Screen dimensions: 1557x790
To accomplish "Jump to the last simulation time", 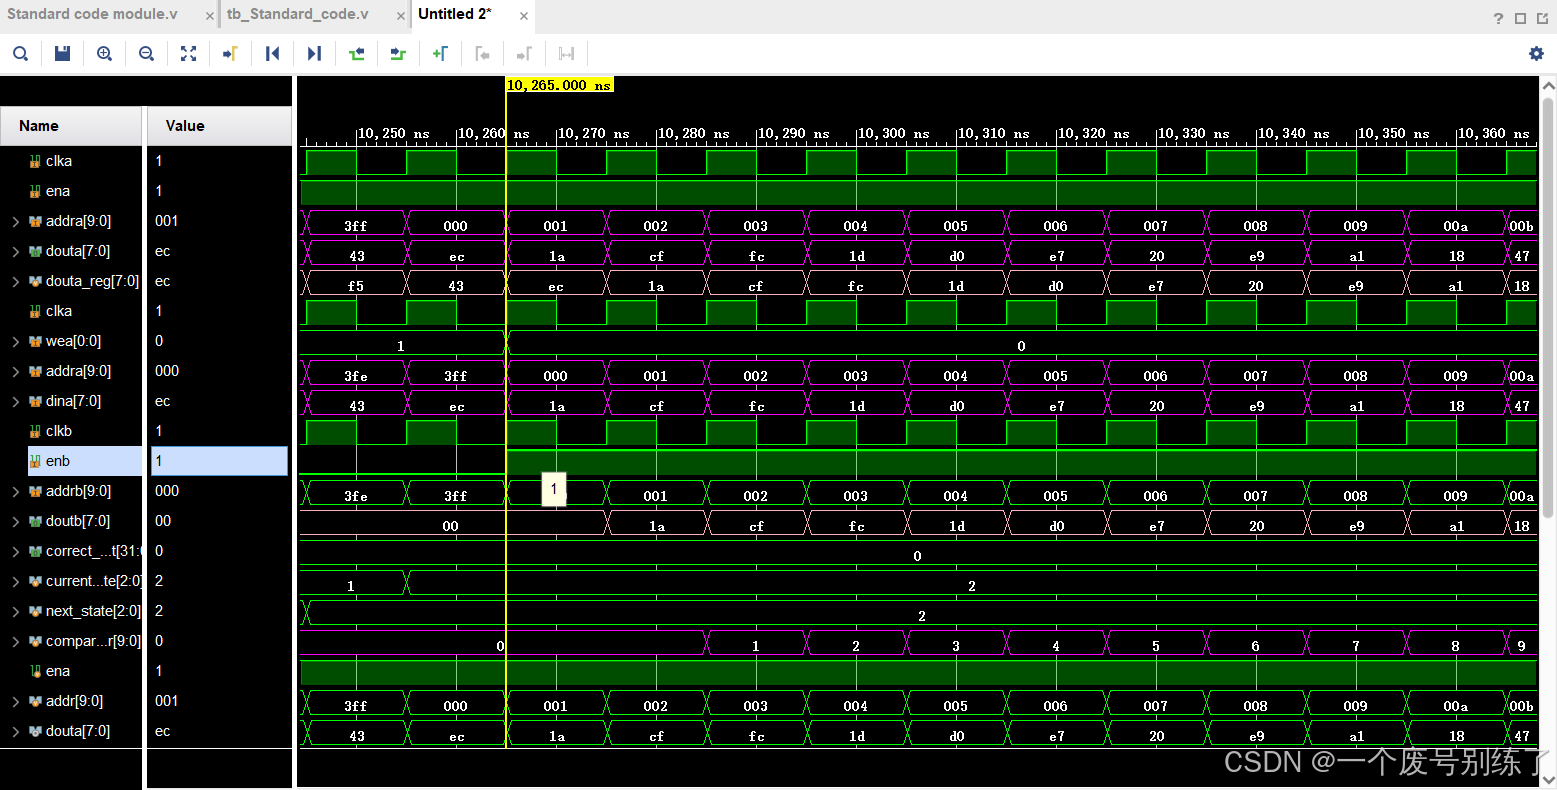I will click(x=314, y=54).
